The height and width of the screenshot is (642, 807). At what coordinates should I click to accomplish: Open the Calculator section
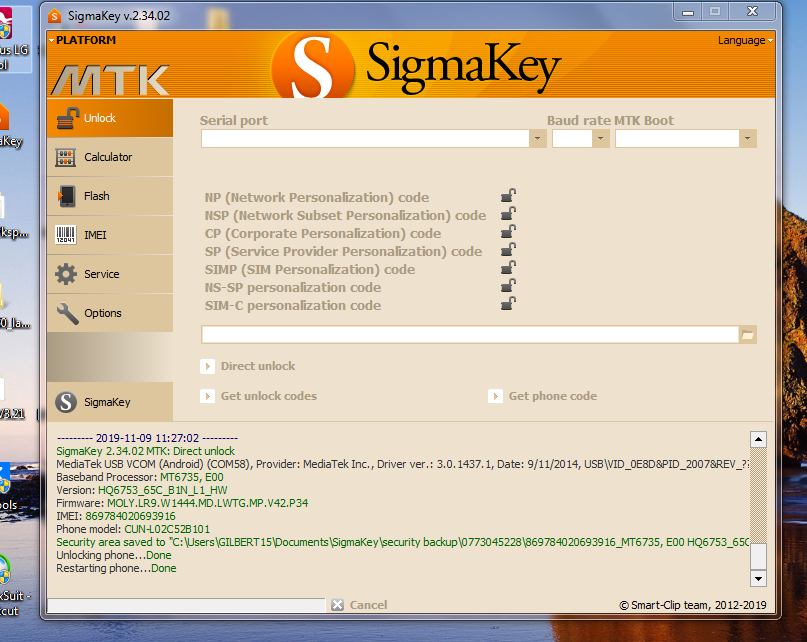(110, 157)
